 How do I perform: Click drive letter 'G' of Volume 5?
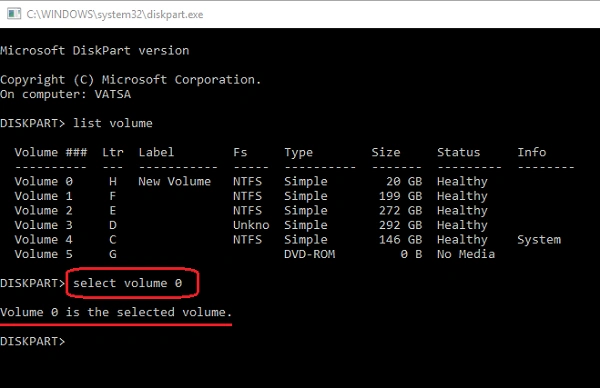tap(112, 254)
